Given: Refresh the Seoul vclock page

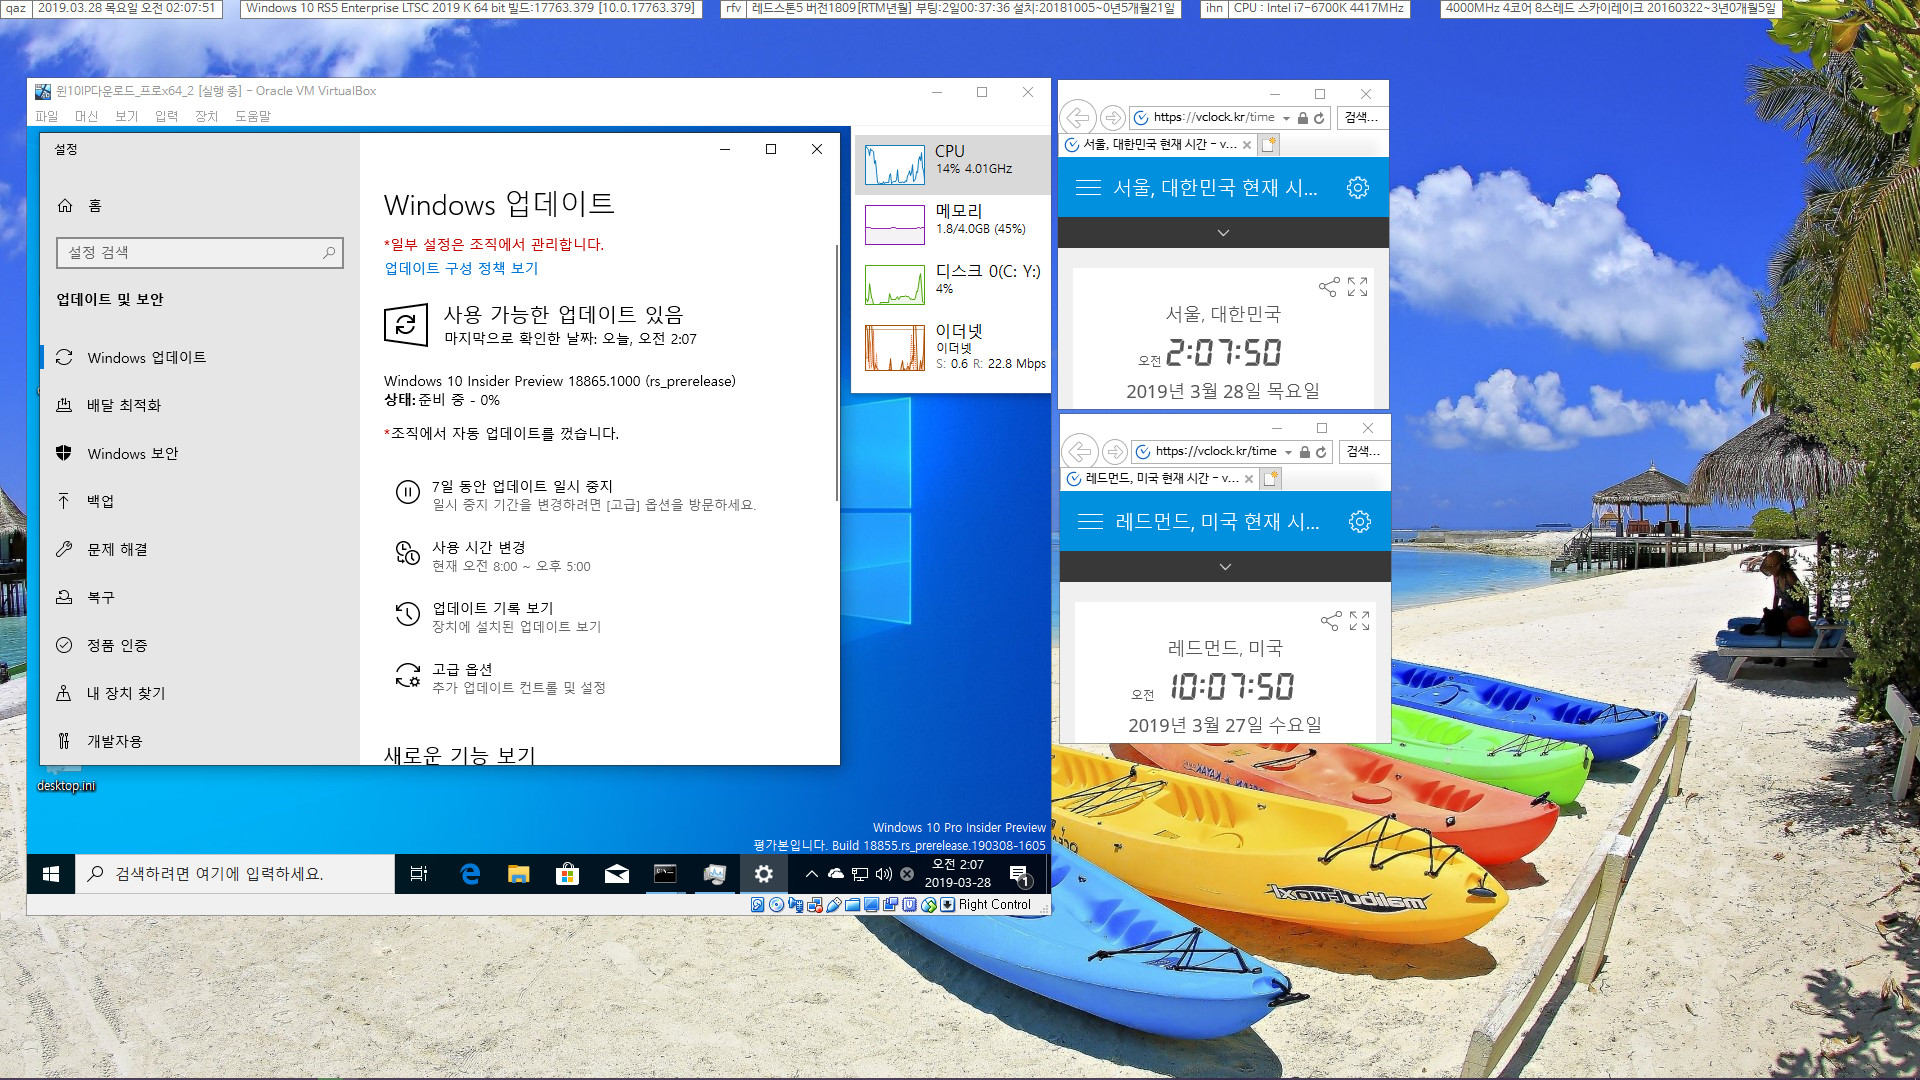Looking at the screenshot, I should click(x=1319, y=118).
